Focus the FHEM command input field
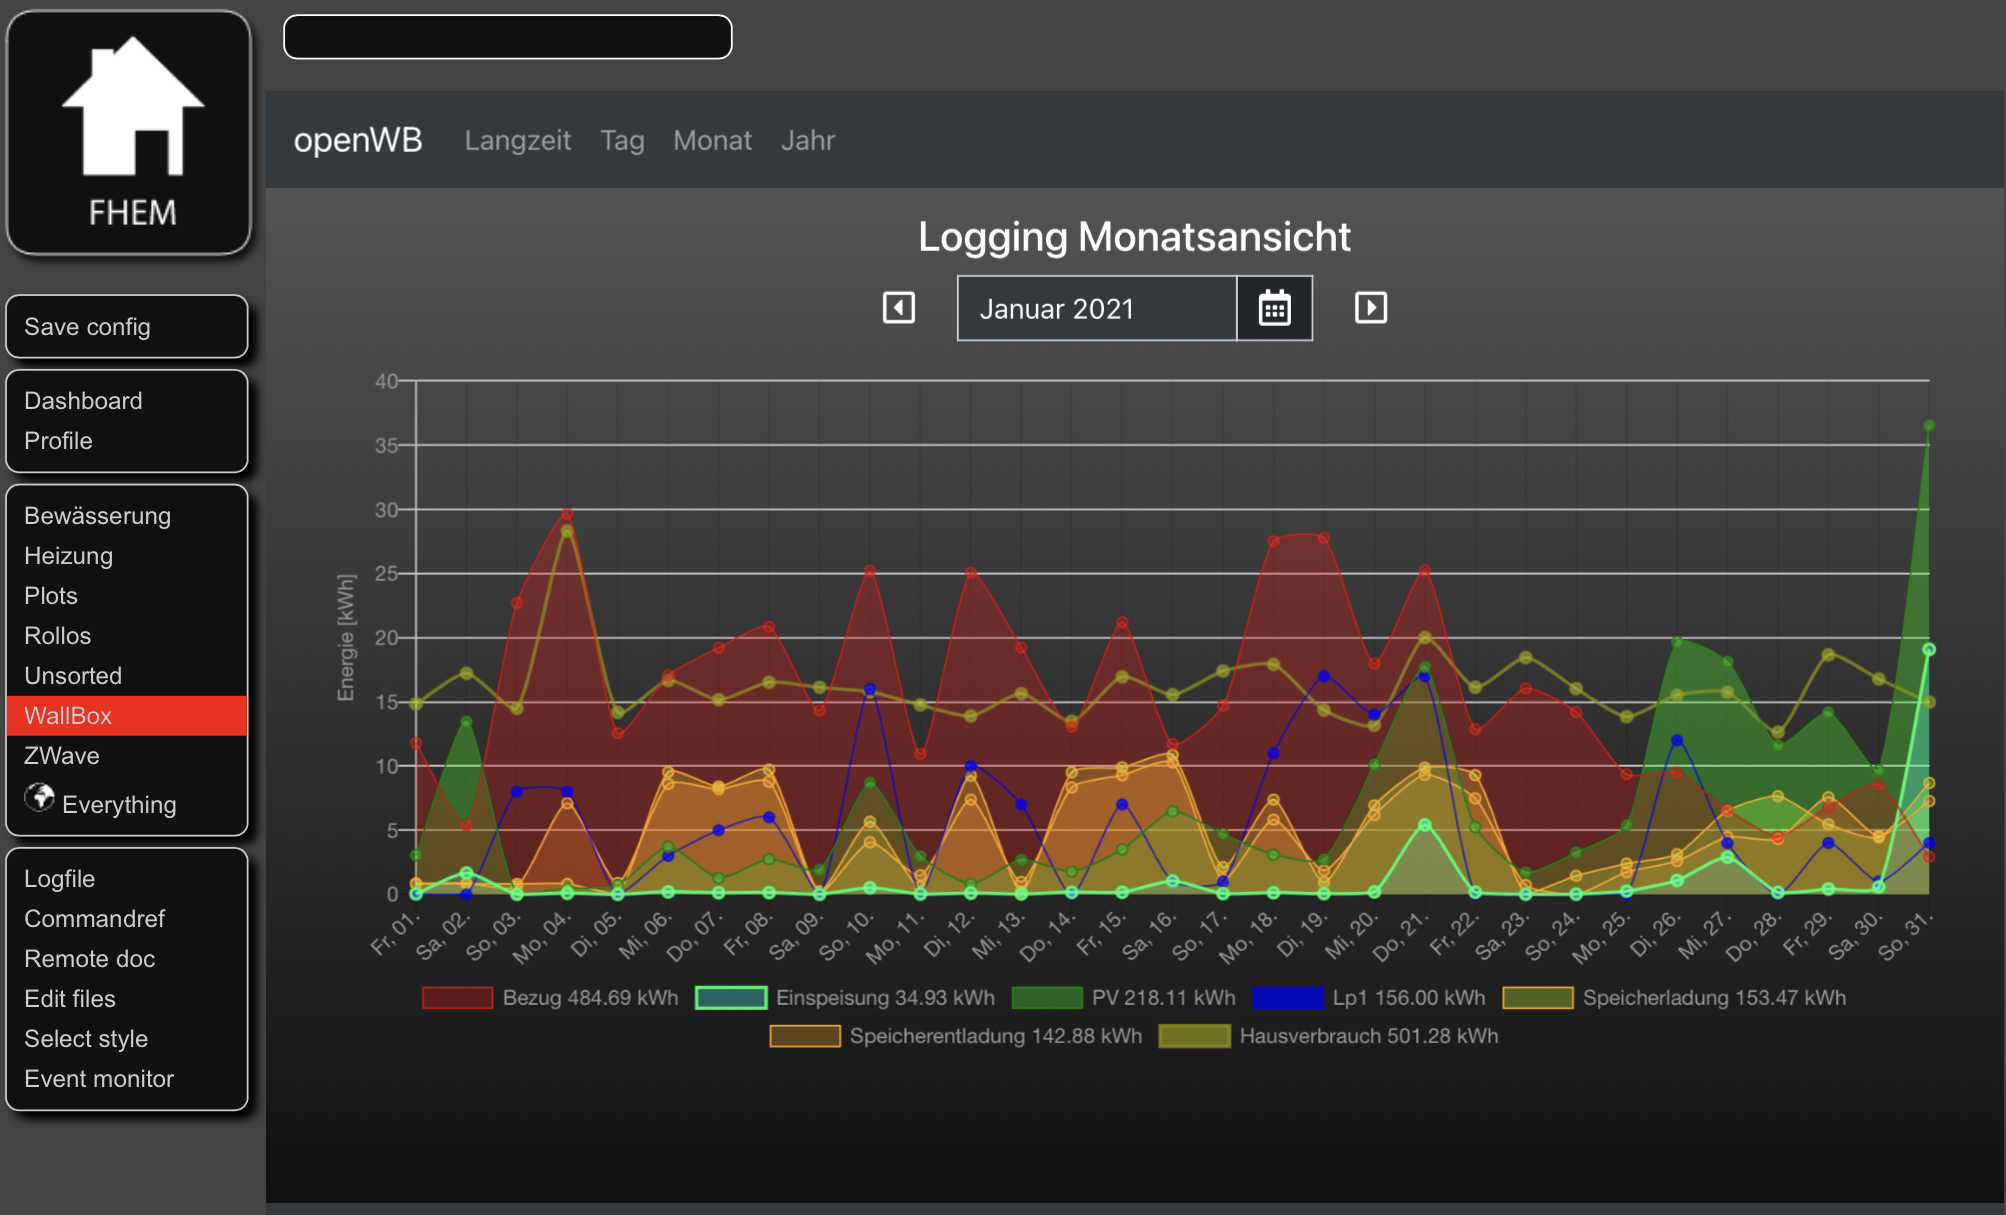 [507, 37]
